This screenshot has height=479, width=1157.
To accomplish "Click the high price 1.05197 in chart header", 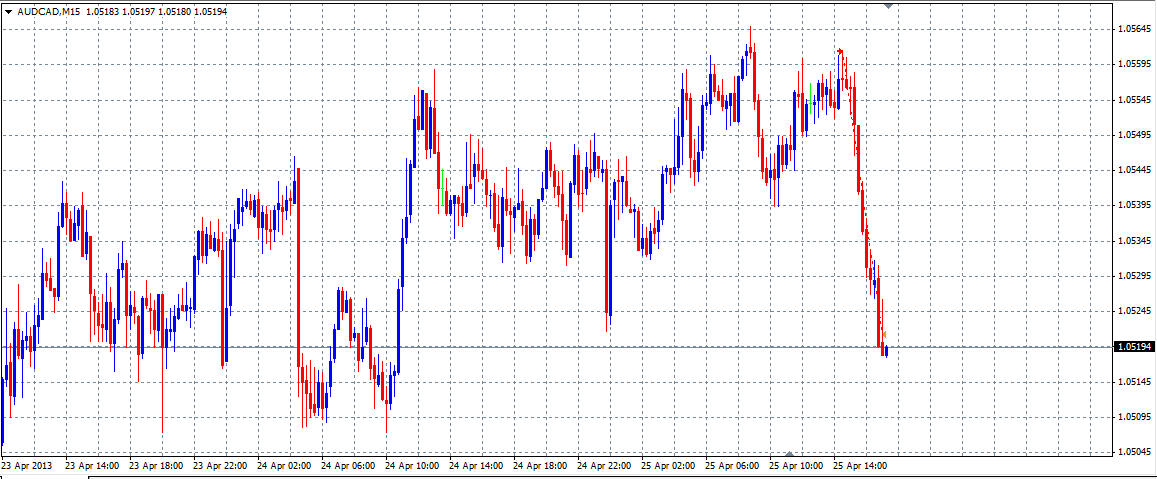I will click(x=139, y=11).
